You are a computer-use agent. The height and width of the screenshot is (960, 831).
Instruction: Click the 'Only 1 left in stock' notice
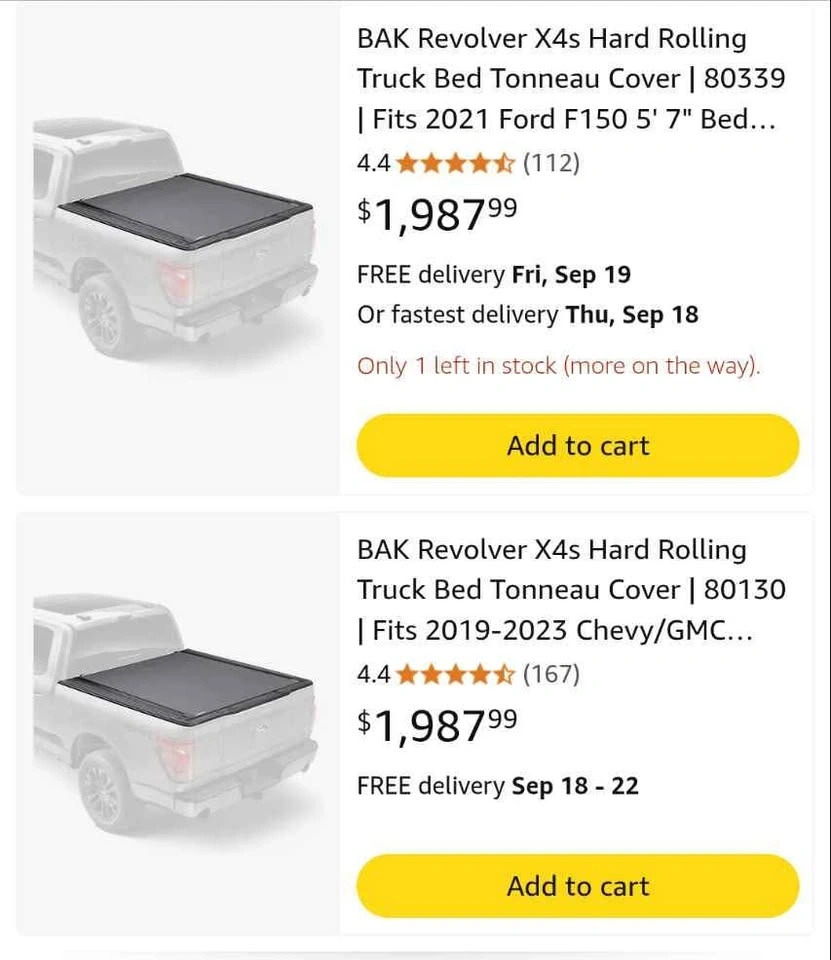point(558,366)
